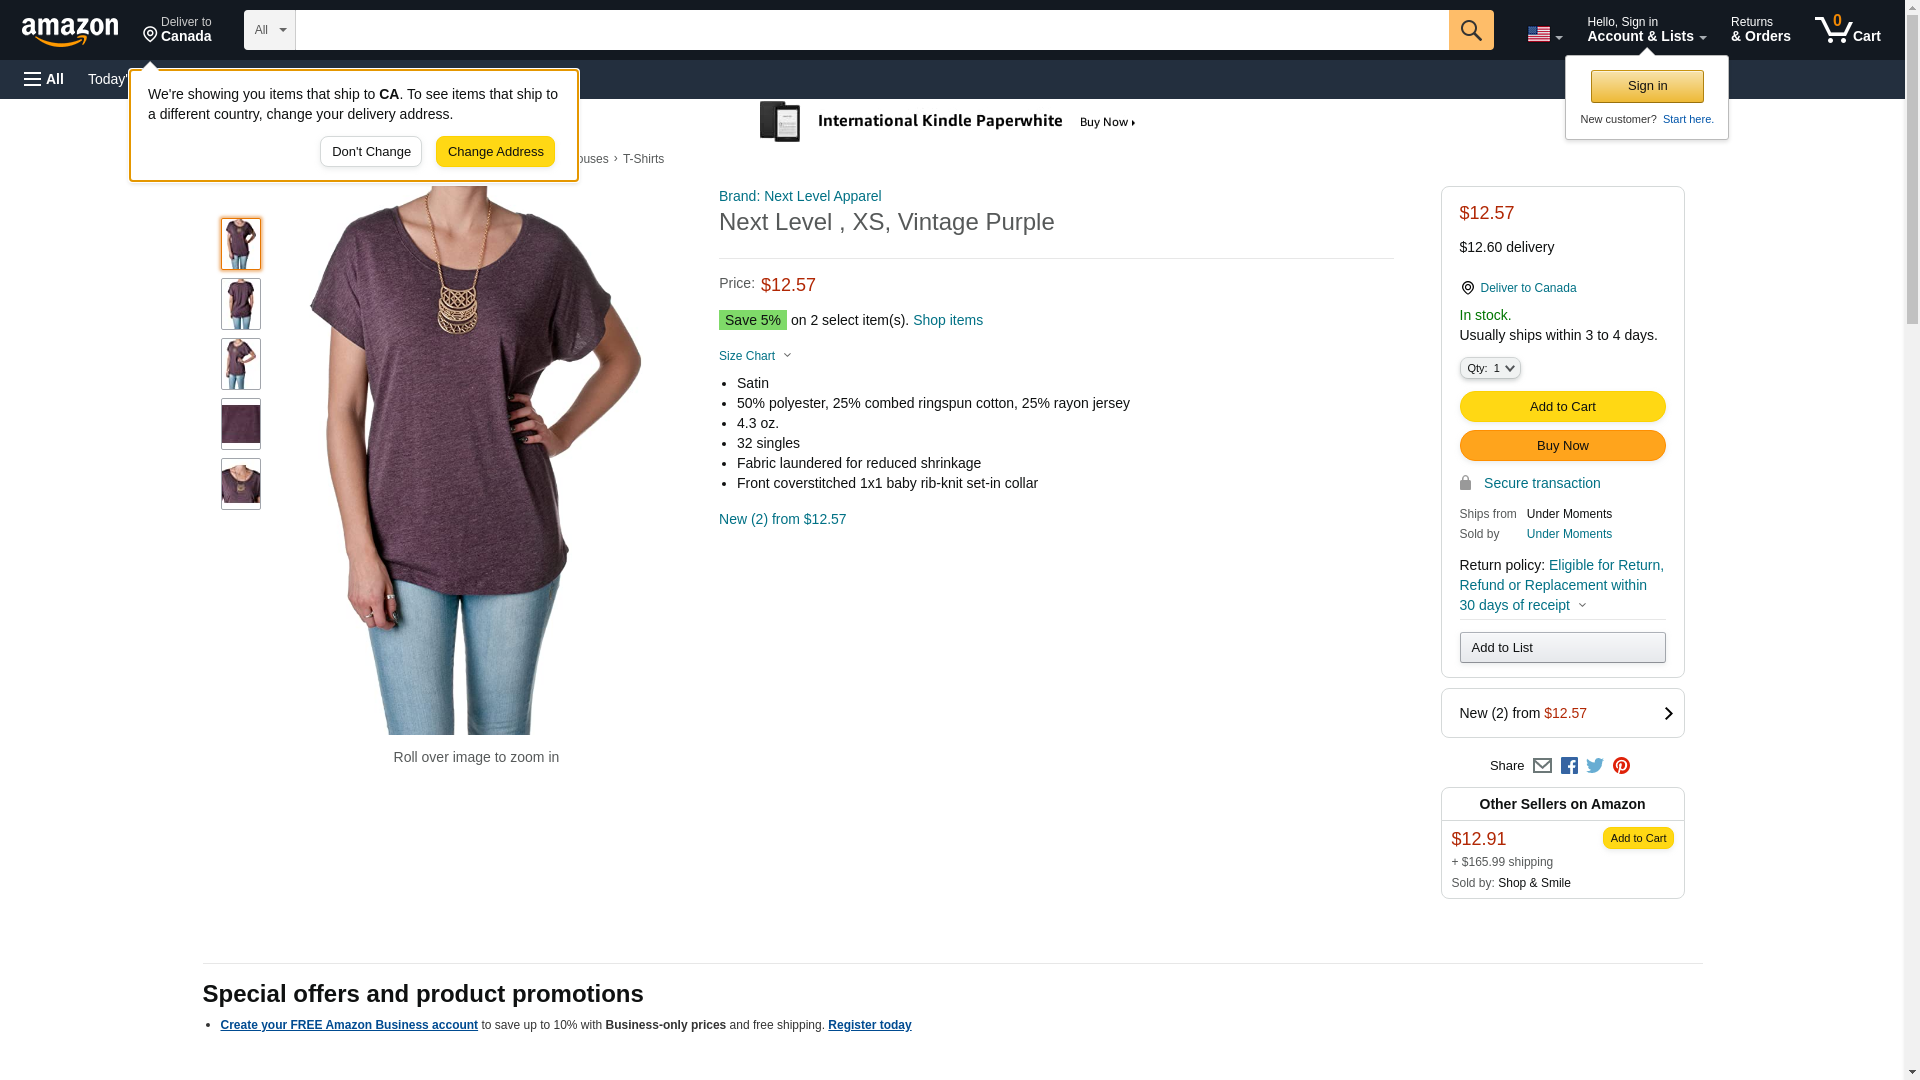1920x1080 pixels.
Task: Expand the Add to List dropdown
Action: click(1561, 648)
